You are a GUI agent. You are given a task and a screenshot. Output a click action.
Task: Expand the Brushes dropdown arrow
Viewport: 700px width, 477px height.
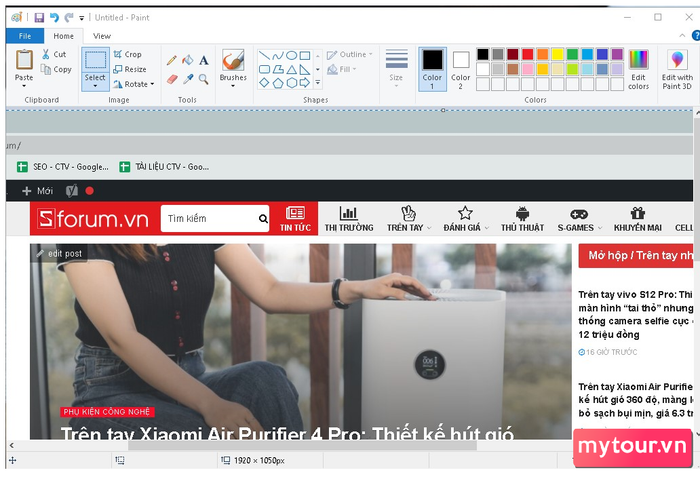pos(233,86)
